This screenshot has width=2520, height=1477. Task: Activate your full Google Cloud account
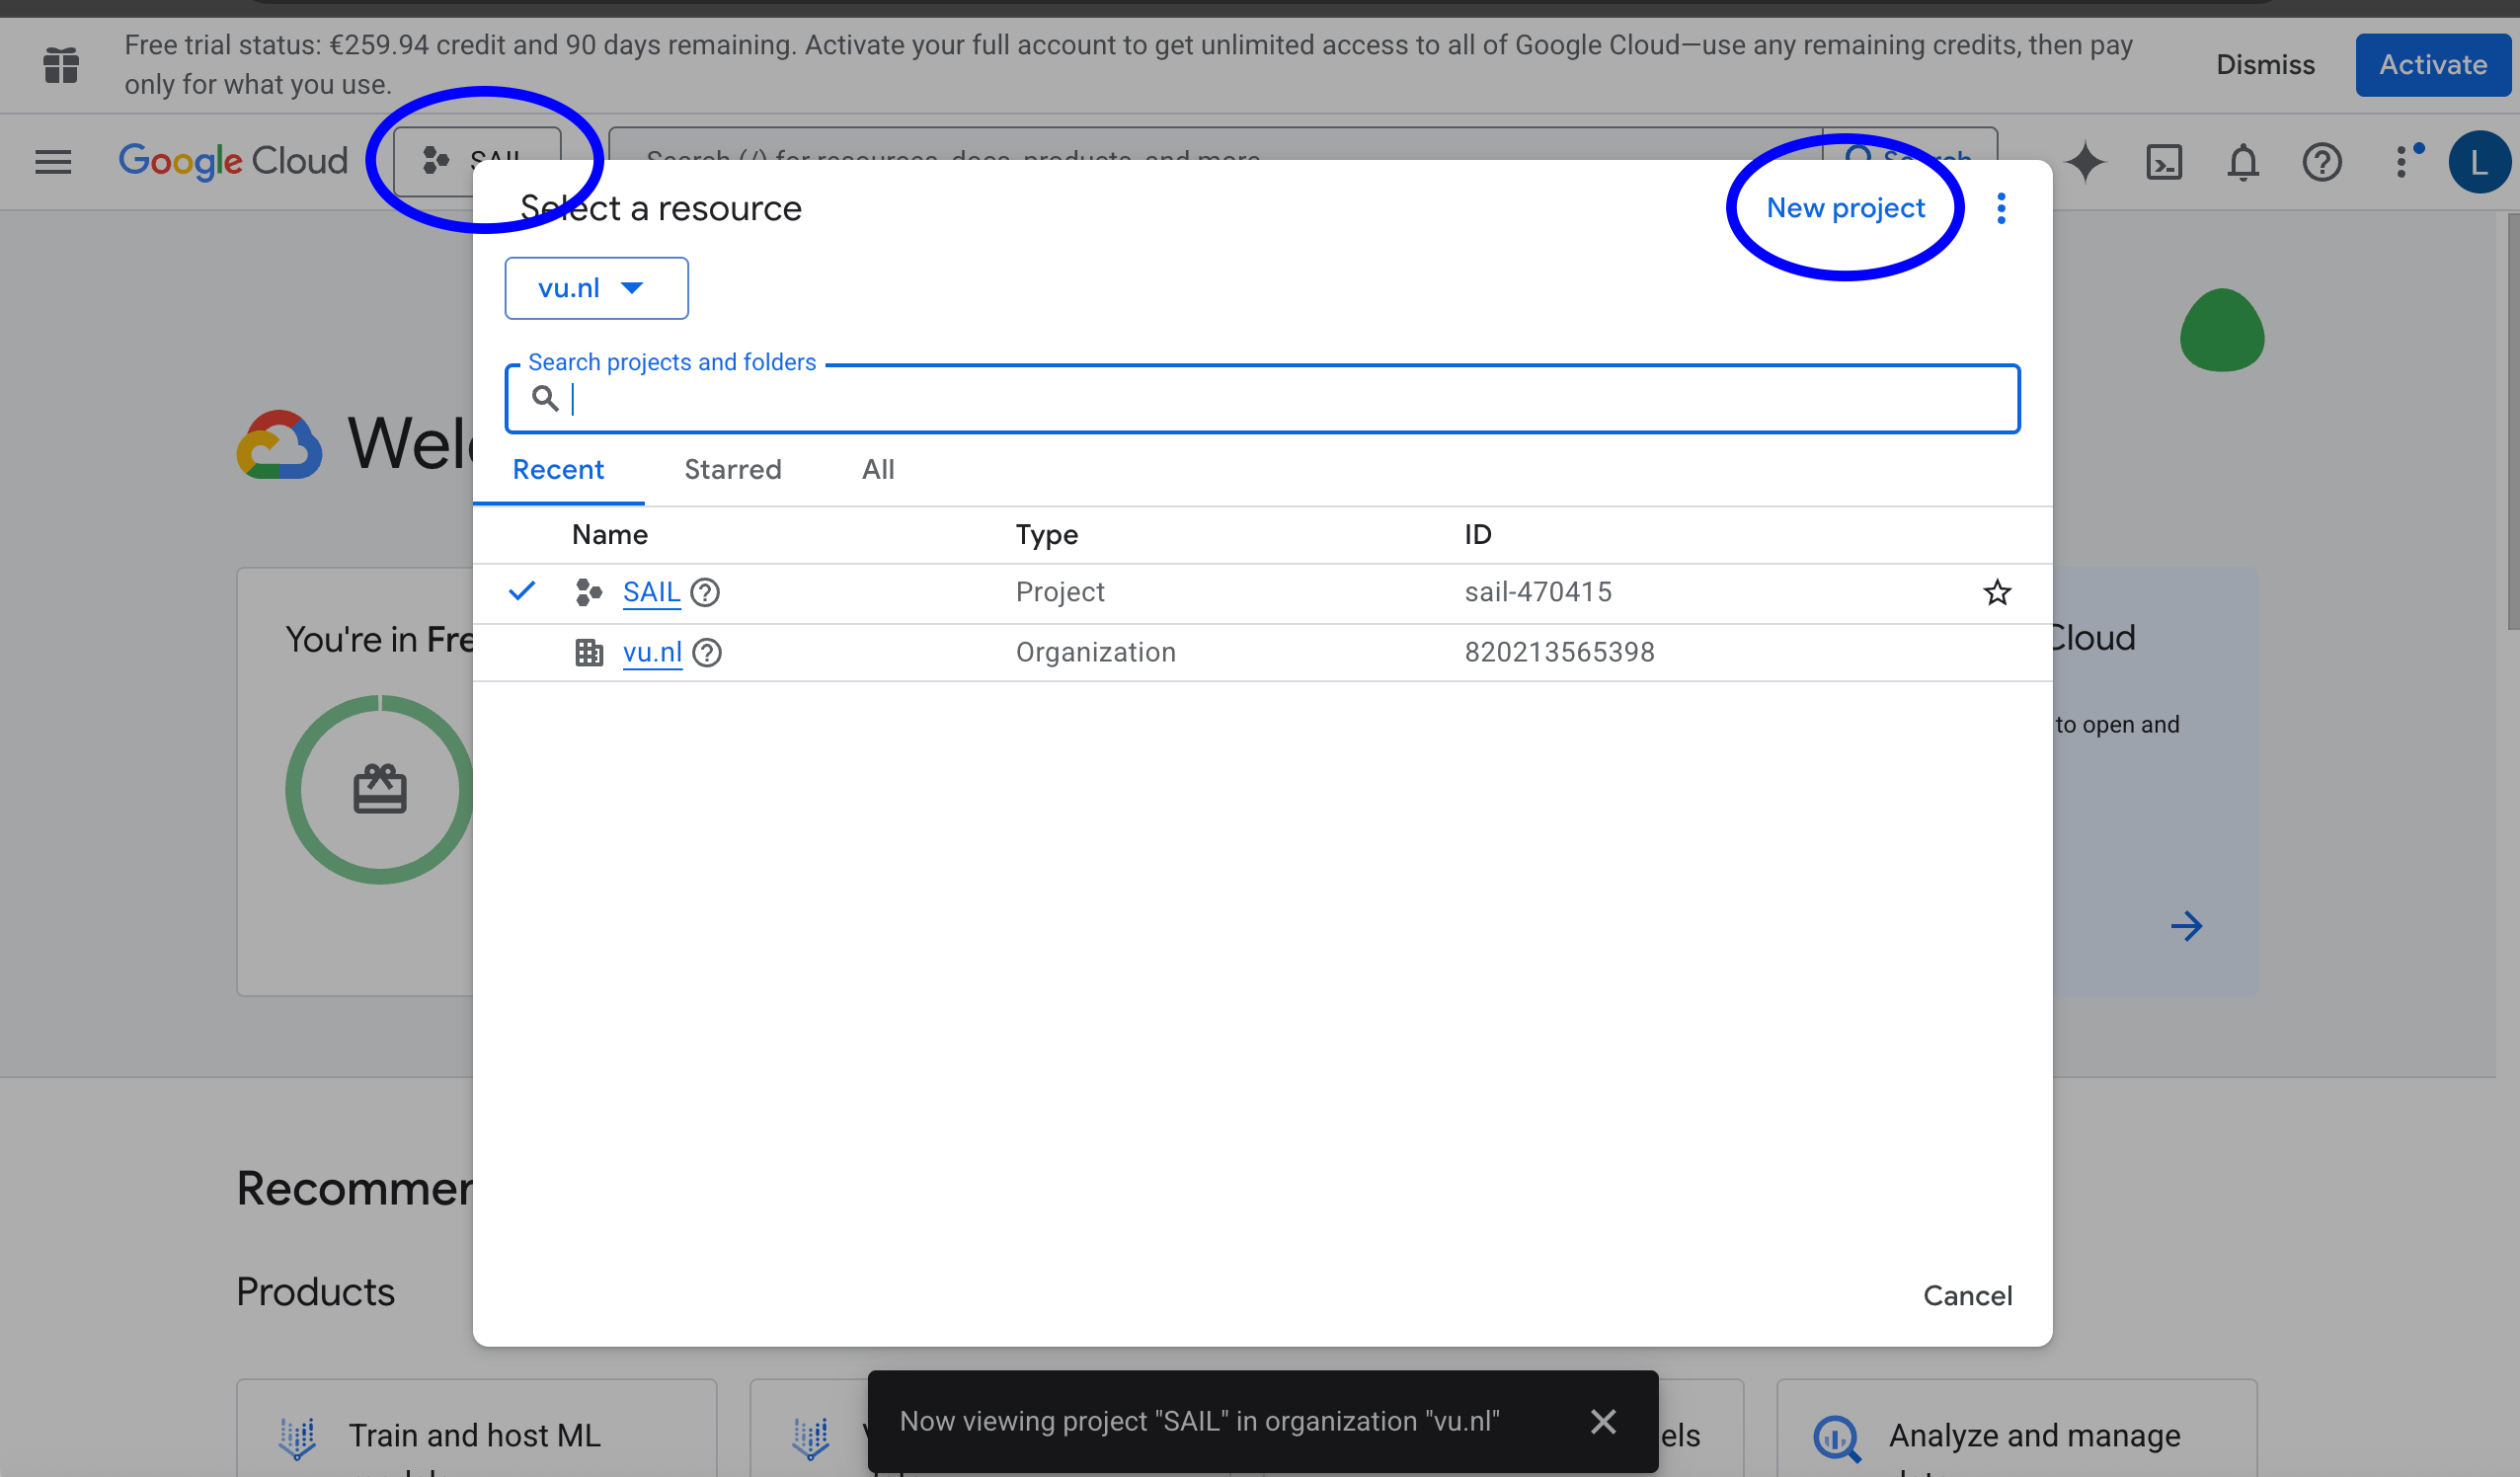2432,64
